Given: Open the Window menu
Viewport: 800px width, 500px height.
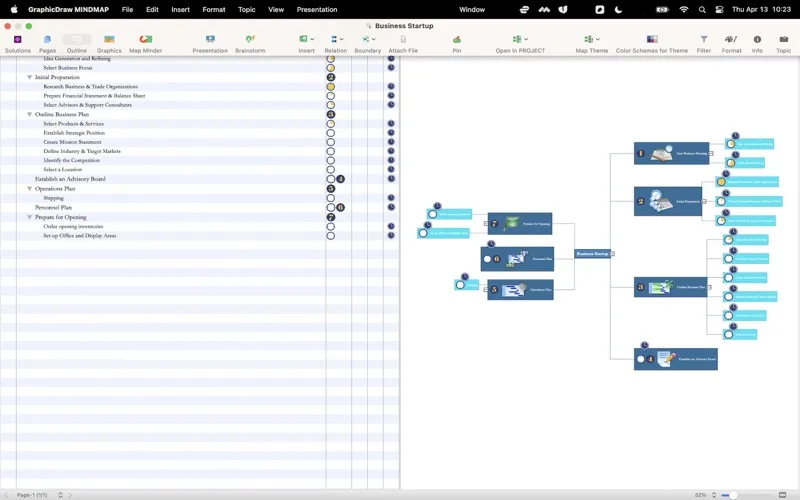Looking at the screenshot, I should 472,9.
